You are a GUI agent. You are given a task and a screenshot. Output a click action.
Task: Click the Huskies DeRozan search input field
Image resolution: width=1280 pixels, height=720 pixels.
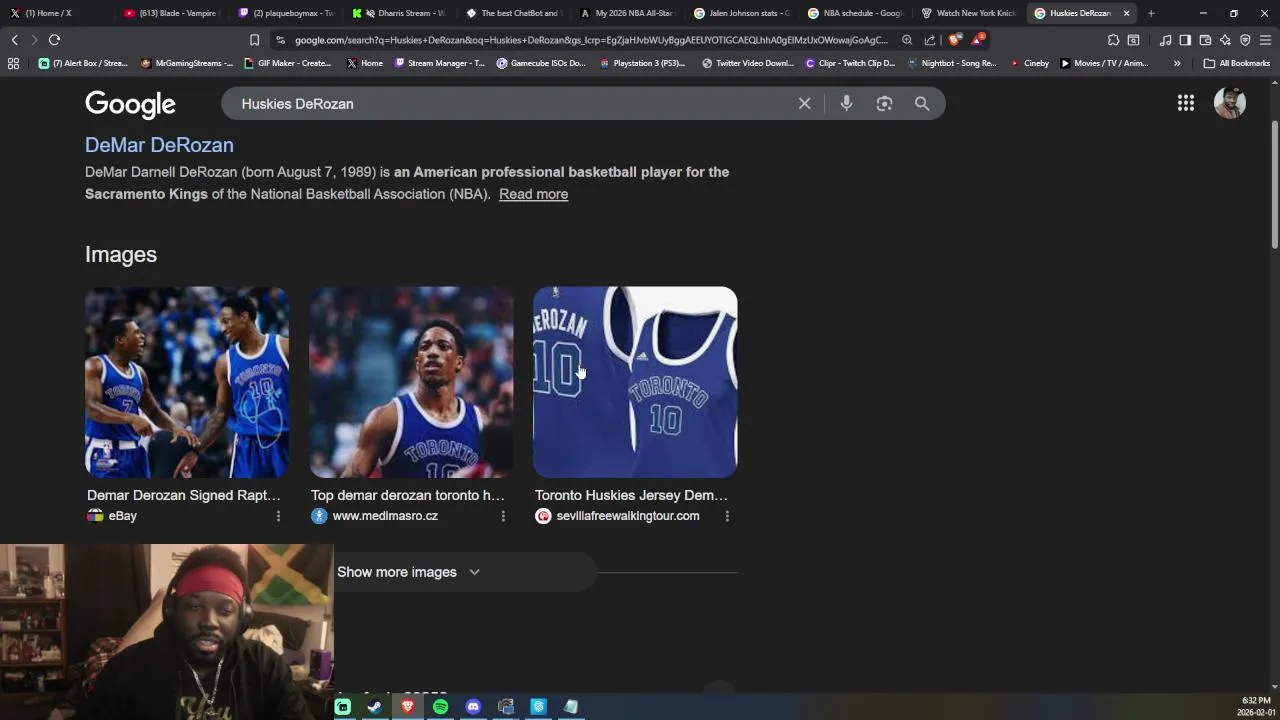point(510,103)
